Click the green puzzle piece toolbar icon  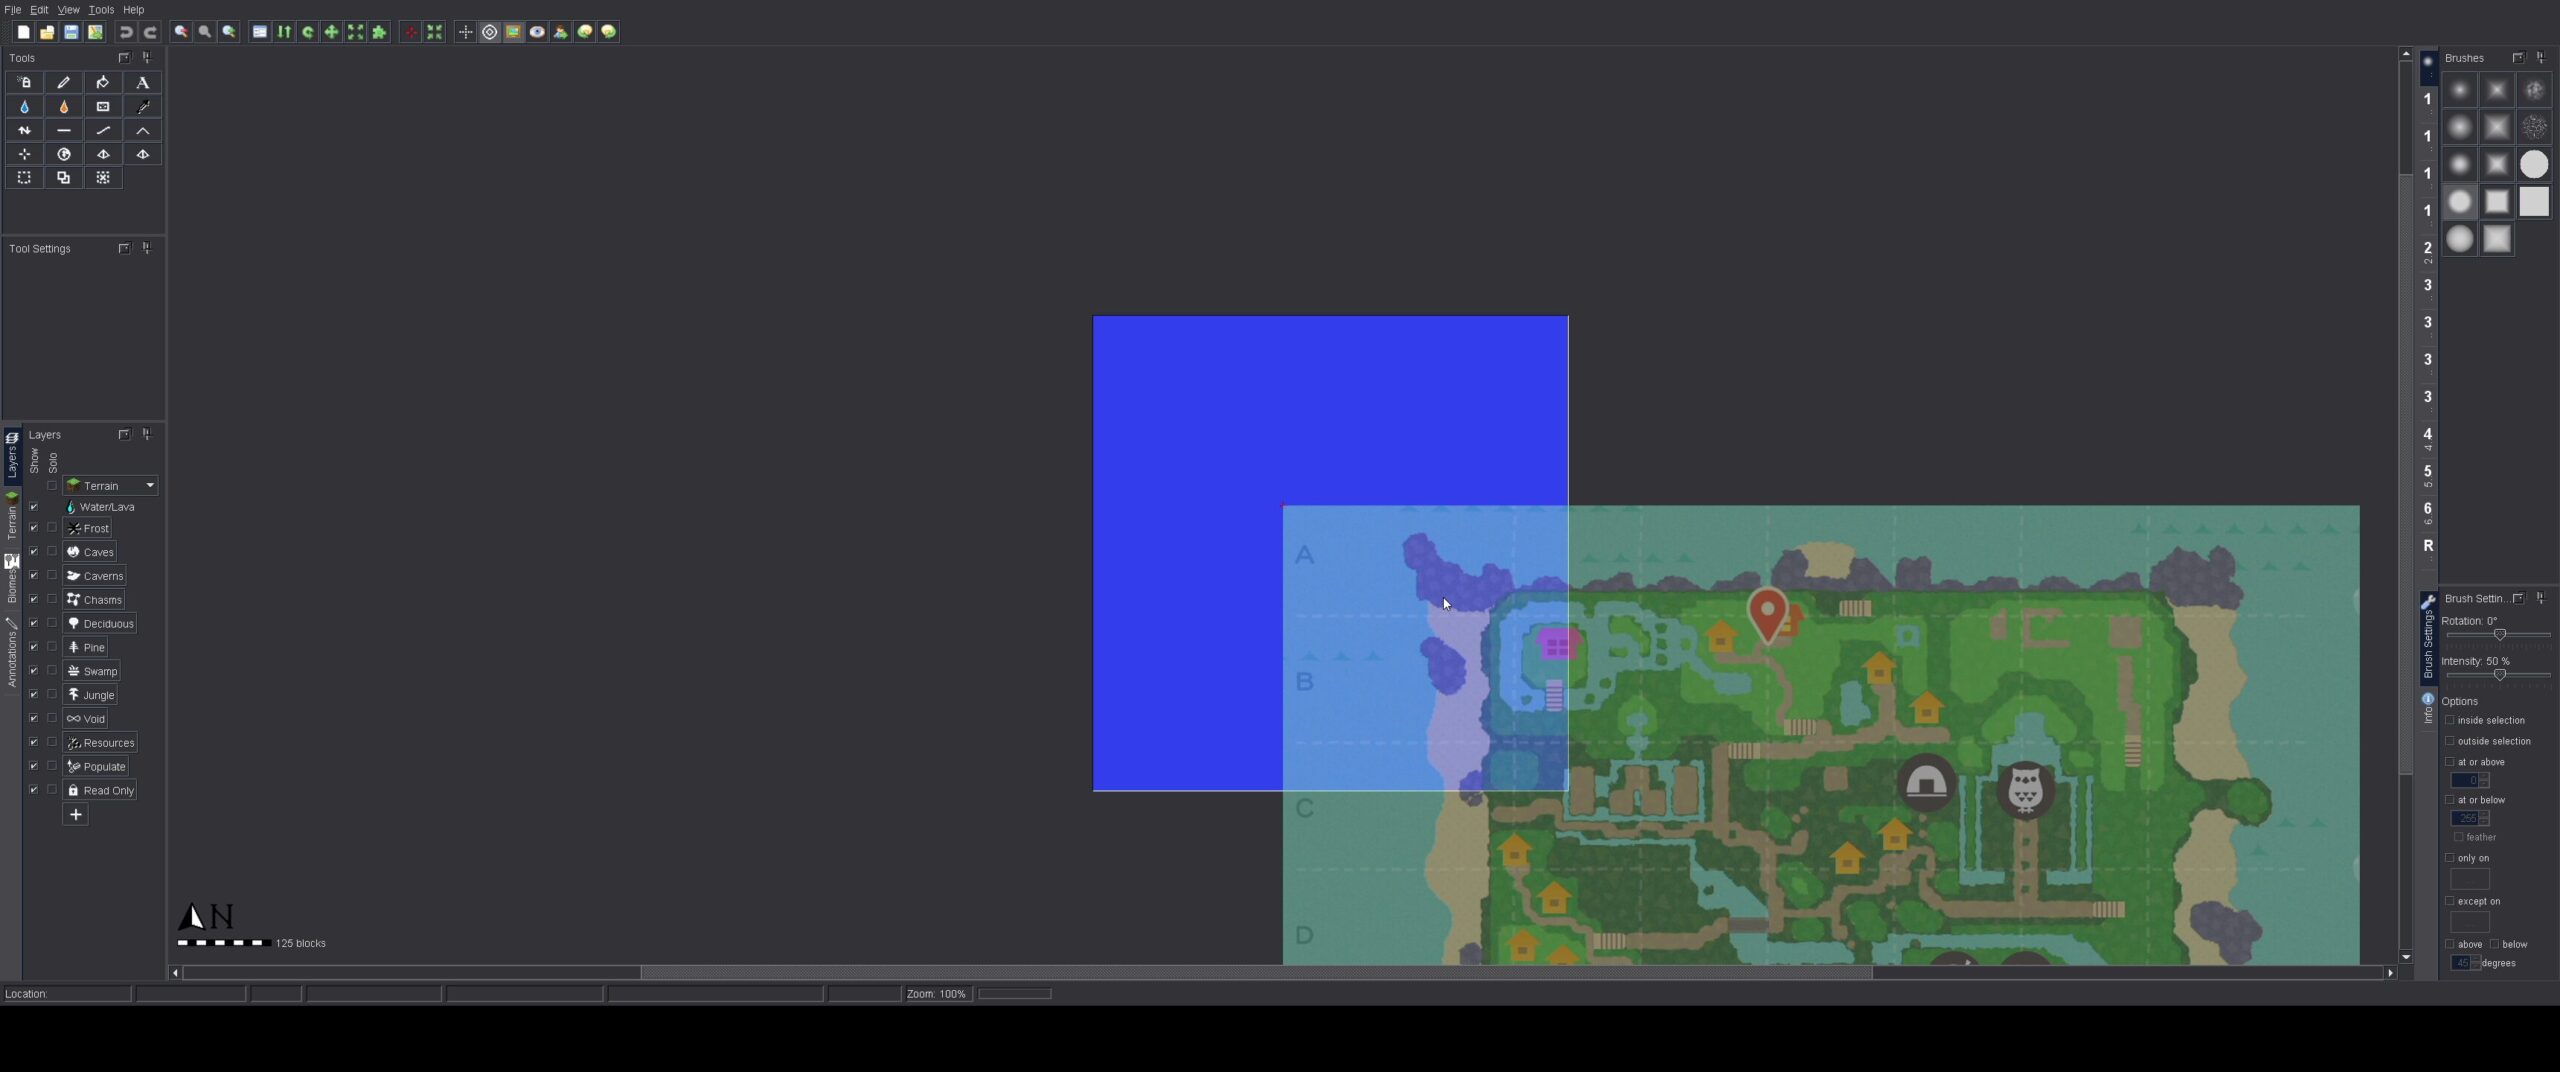tap(379, 32)
